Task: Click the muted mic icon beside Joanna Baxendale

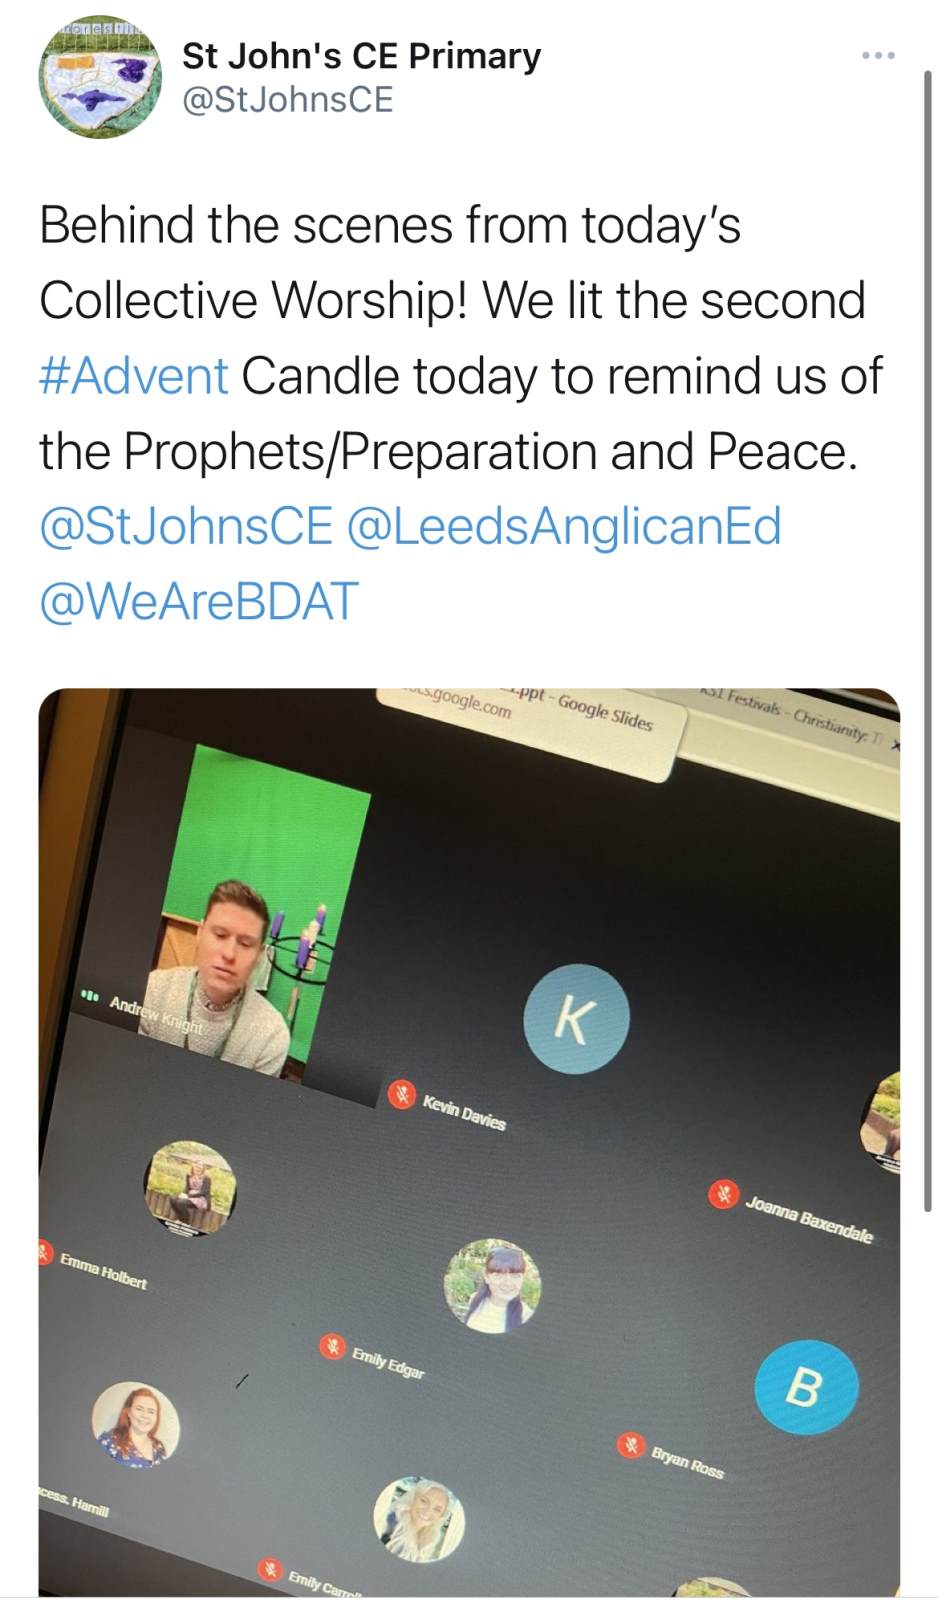Action: tap(723, 1194)
